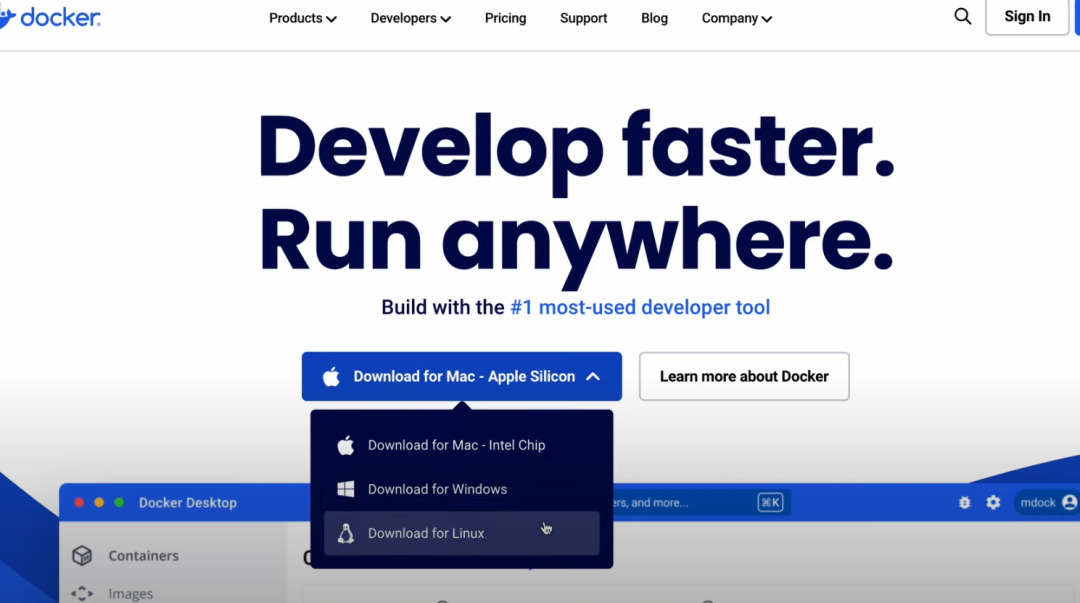
Task: Click the Linux penguin icon in dropdown
Action: (x=346, y=533)
